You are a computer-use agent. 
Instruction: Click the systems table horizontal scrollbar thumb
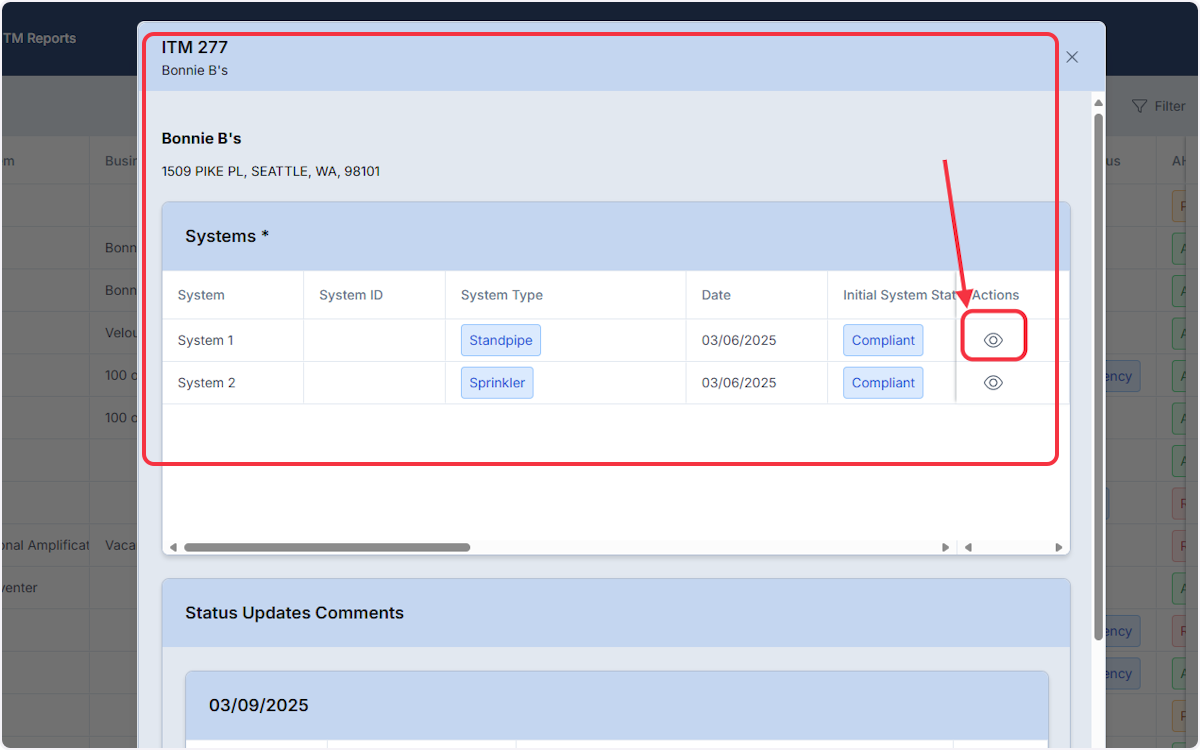point(327,547)
